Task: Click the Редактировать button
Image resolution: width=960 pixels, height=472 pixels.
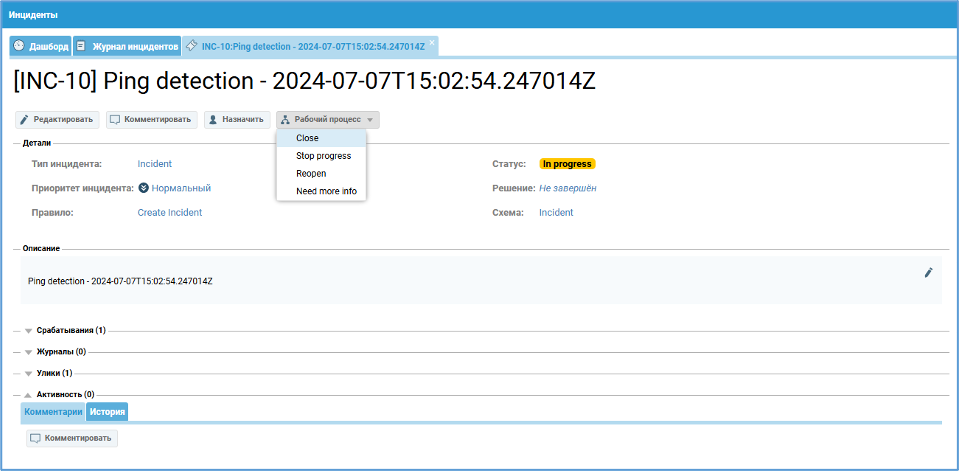Action: click(x=58, y=120)
